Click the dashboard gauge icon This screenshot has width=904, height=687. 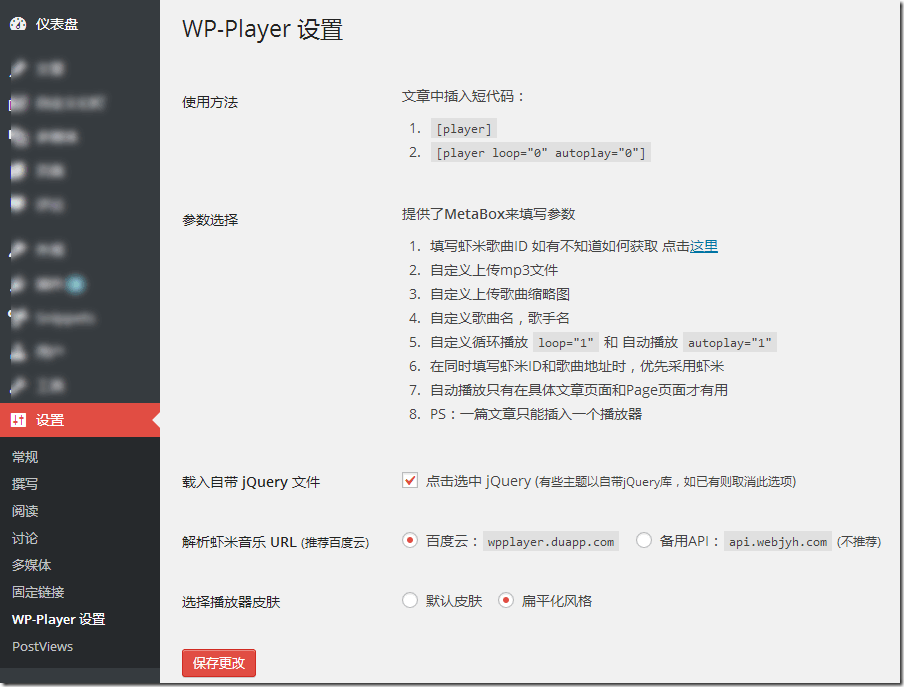coord(18,24)
